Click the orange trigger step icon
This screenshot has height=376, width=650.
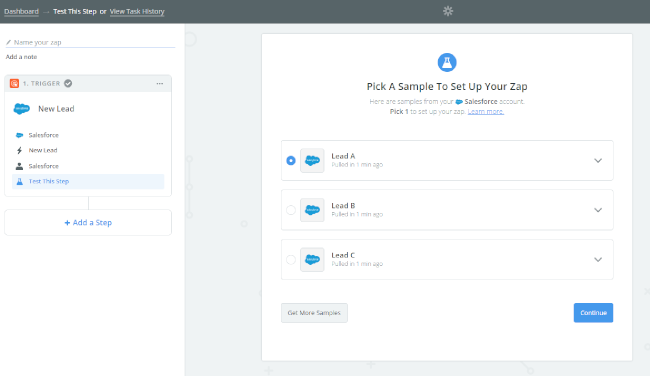15,83
